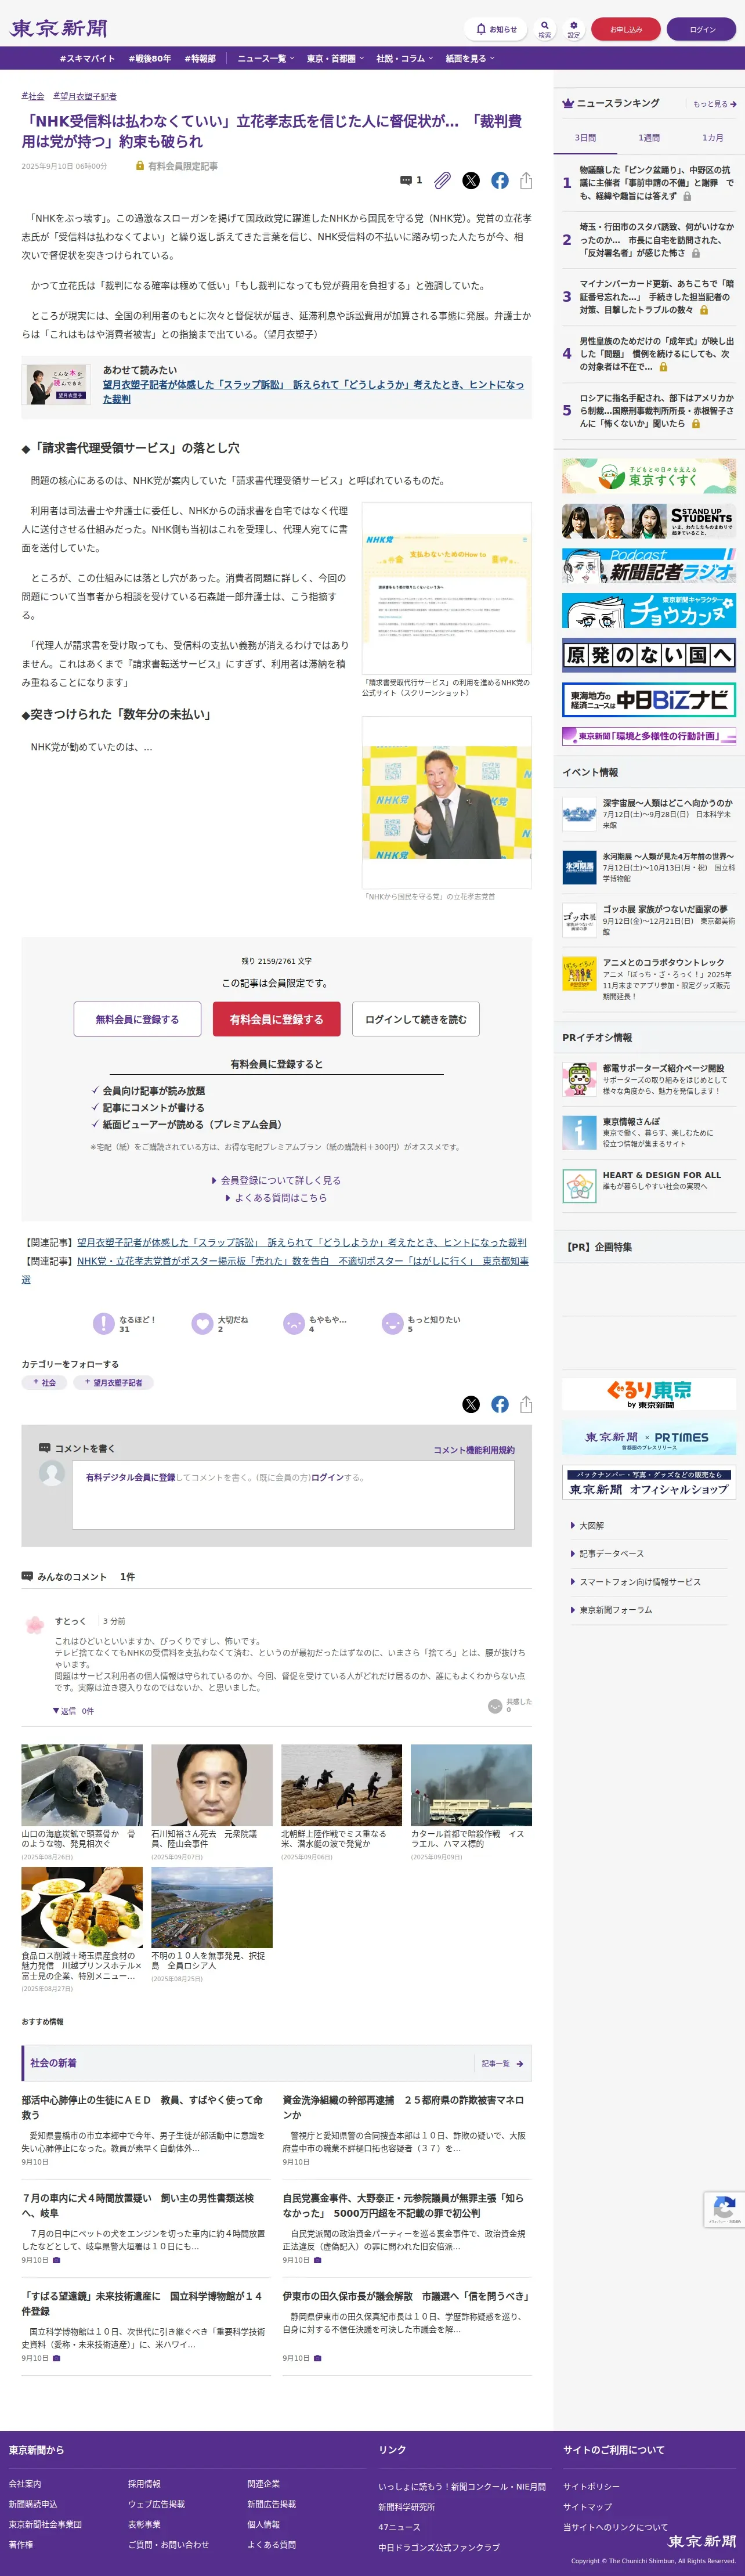Viewport: 745px width, 2576px height.
Task: Click the お申し込み button
Action: click(626, 29)
